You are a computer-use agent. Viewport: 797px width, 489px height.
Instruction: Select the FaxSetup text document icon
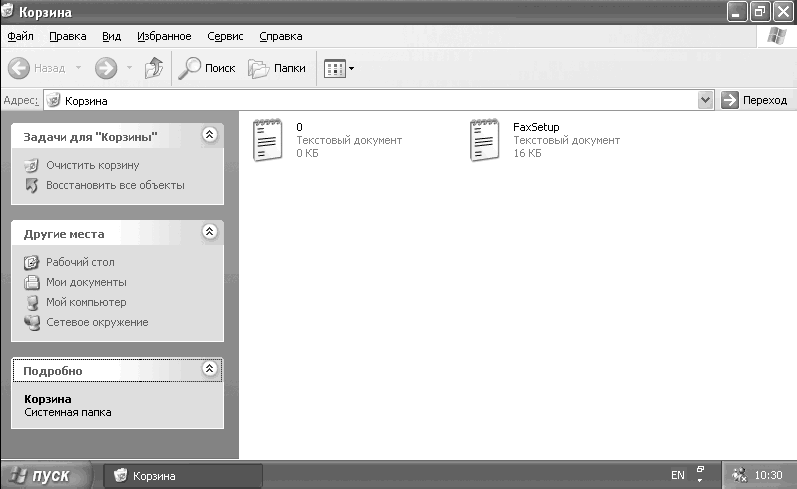point(484,140)
